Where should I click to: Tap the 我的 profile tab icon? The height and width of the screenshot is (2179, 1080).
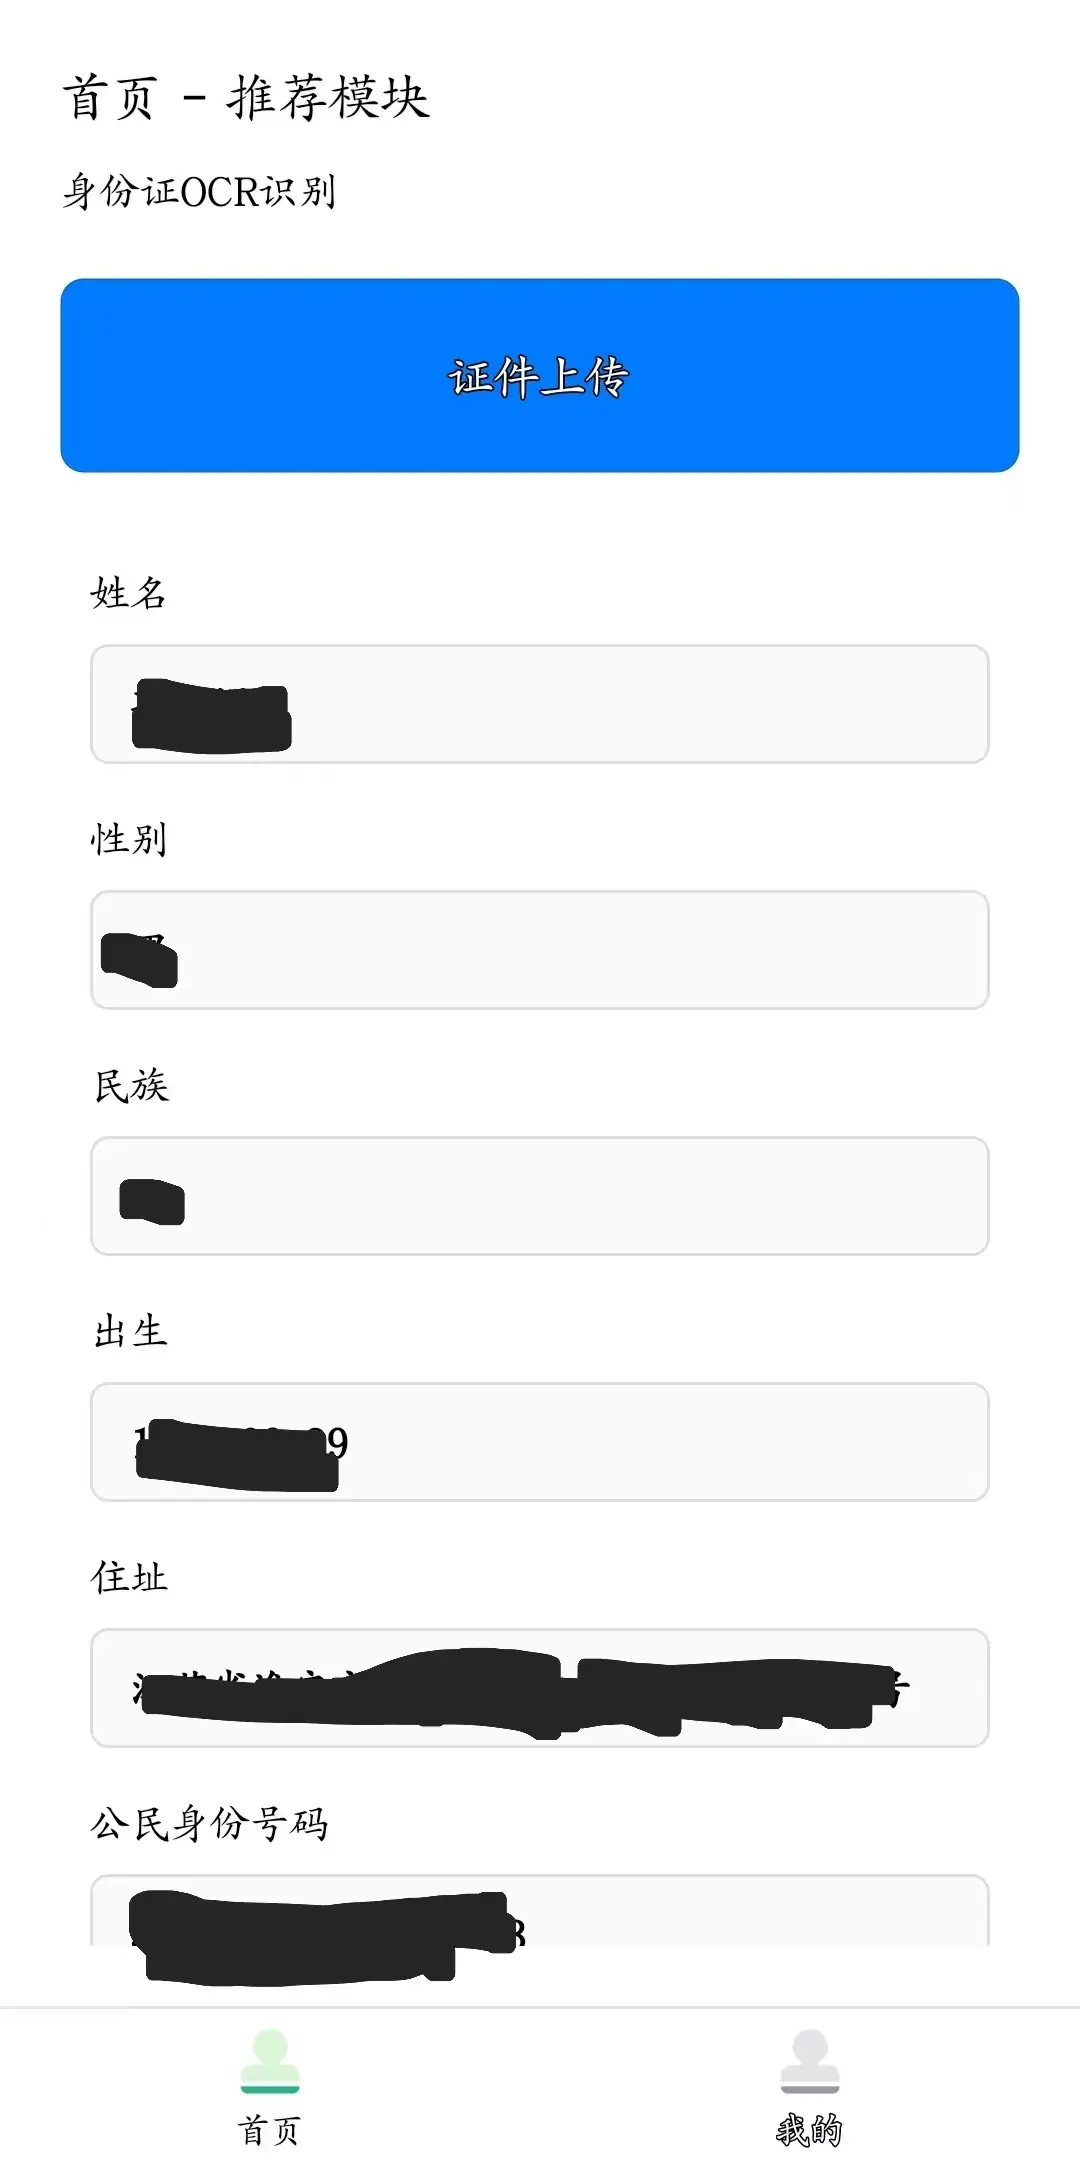click(x=809, y=2060)
